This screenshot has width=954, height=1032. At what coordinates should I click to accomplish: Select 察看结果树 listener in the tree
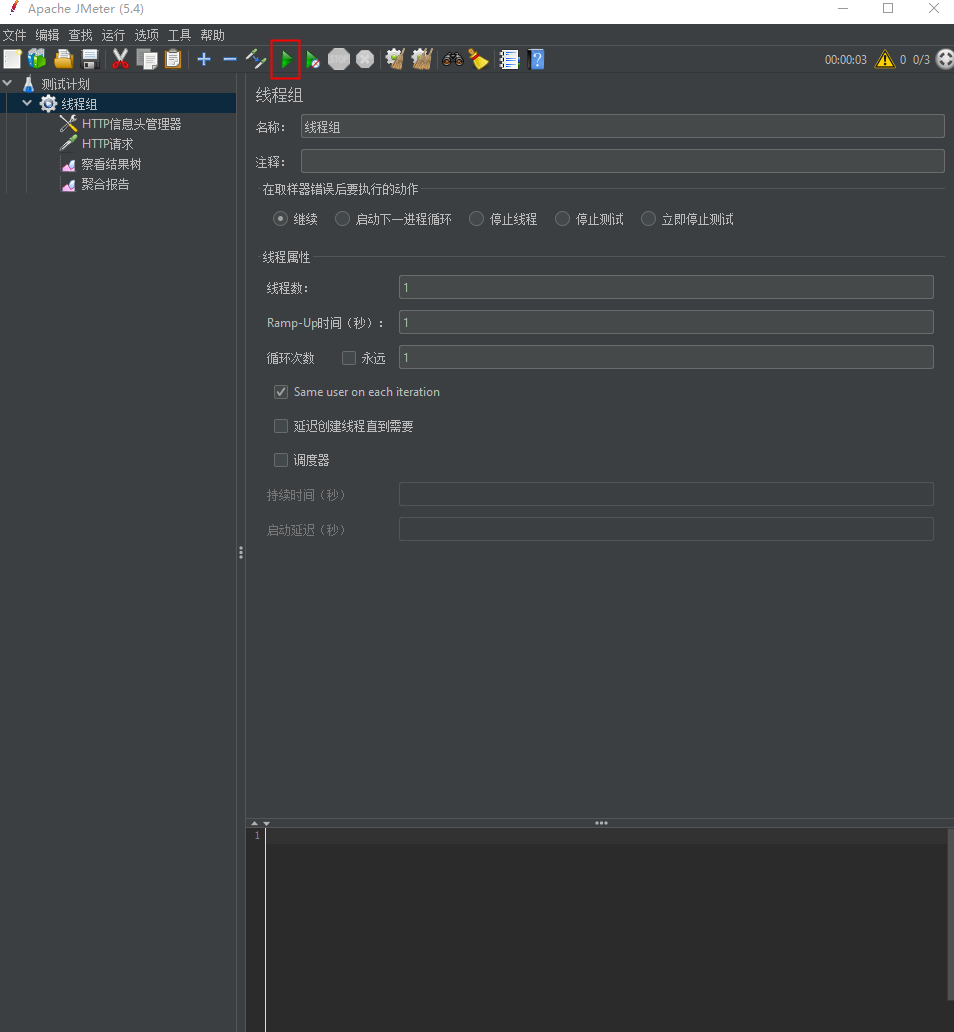click(111, 164)
